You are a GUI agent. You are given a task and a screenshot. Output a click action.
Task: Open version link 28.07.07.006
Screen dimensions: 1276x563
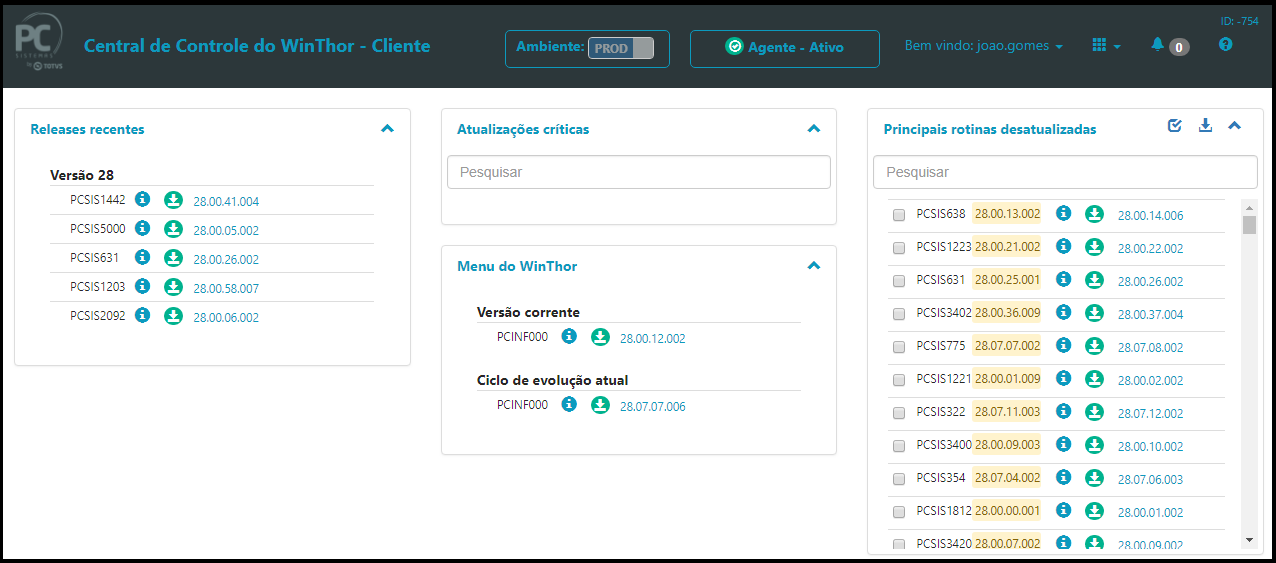tap(653, 407)
